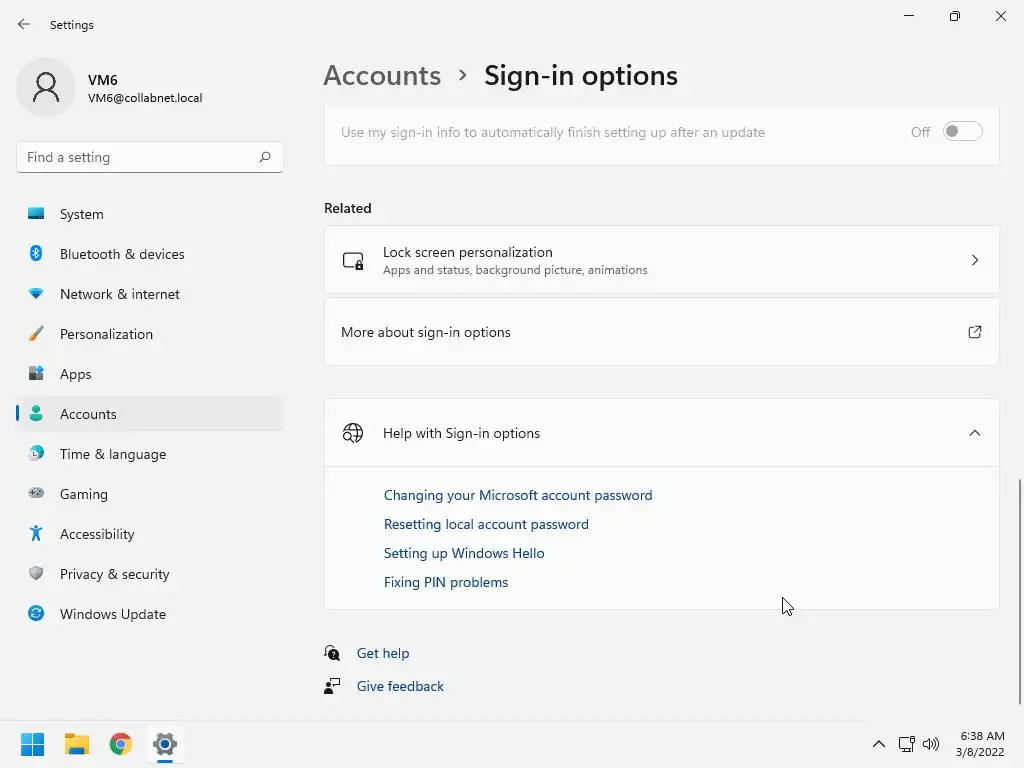Screen dimensions: 1024x768
Task: Click the Privacy & security shield icon
Action: click(x=36, y=574)
